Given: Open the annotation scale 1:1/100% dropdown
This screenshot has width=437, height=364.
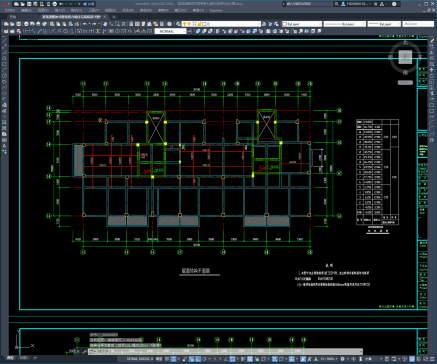Looking at the screenshot, I should (329, 359).
